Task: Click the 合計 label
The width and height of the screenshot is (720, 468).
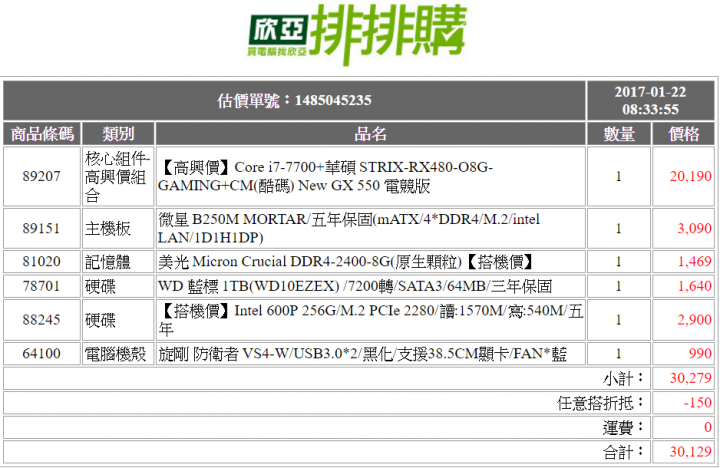Action: tap(623, 452)
